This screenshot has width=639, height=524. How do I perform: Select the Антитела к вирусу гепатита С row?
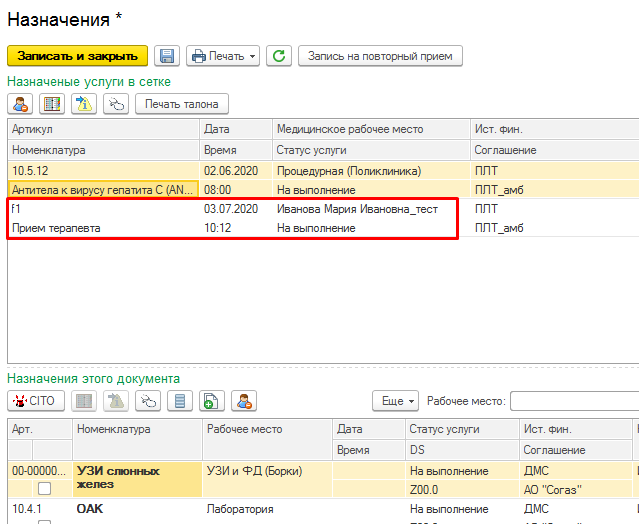[100, 188]
